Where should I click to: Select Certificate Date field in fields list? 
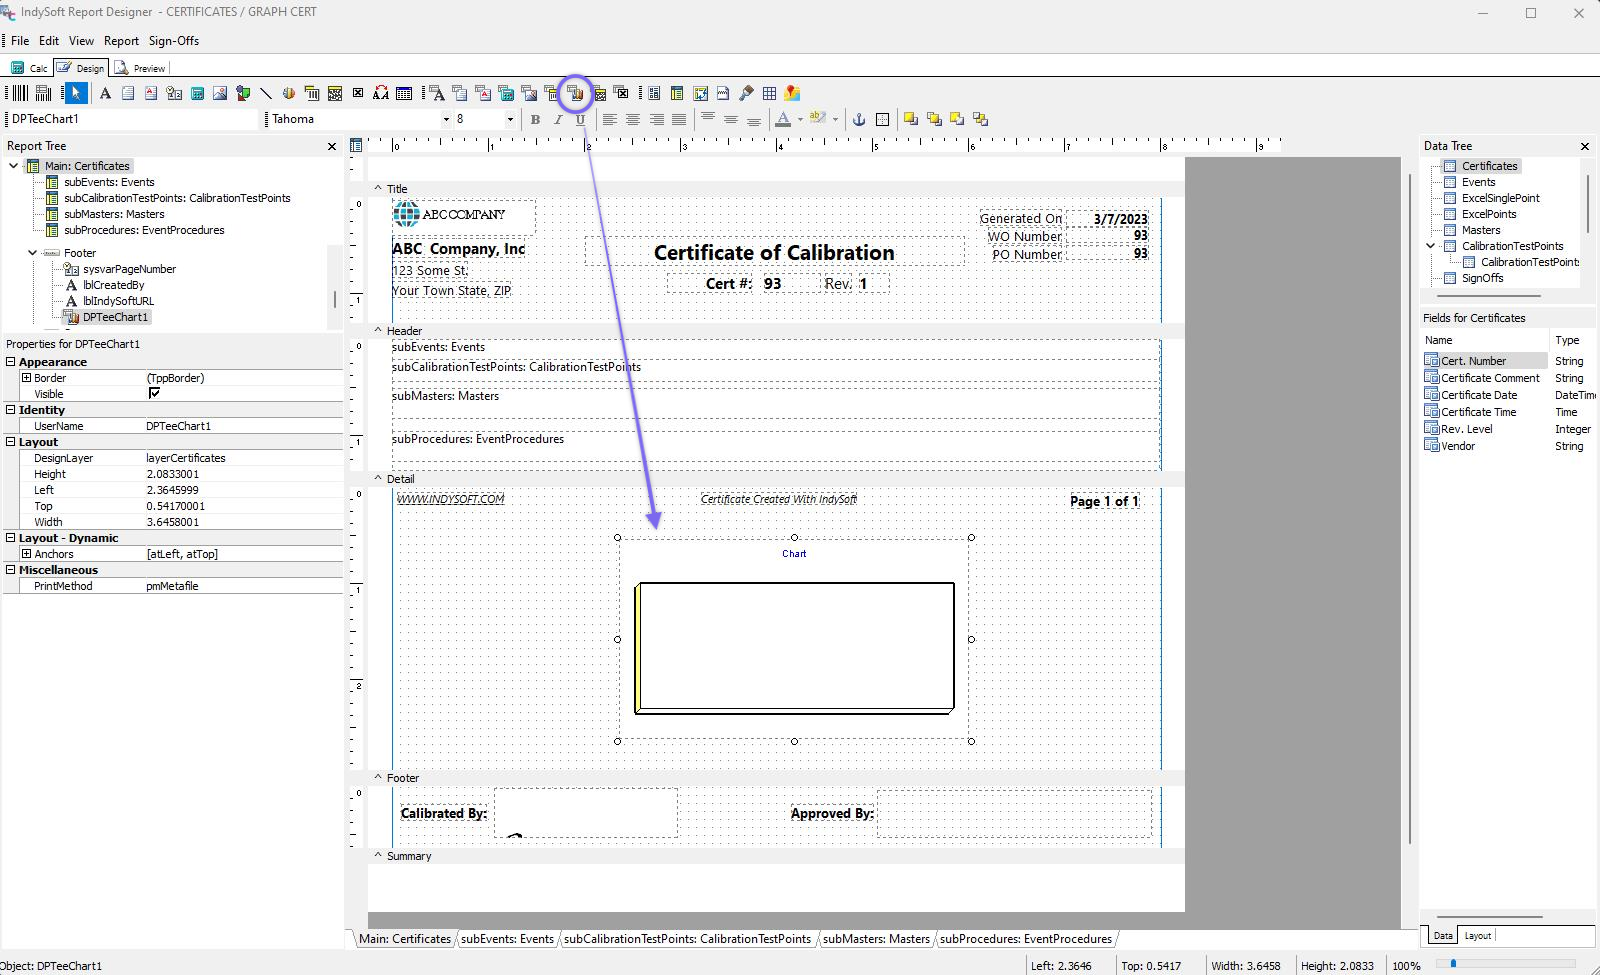coord(1478,395)
